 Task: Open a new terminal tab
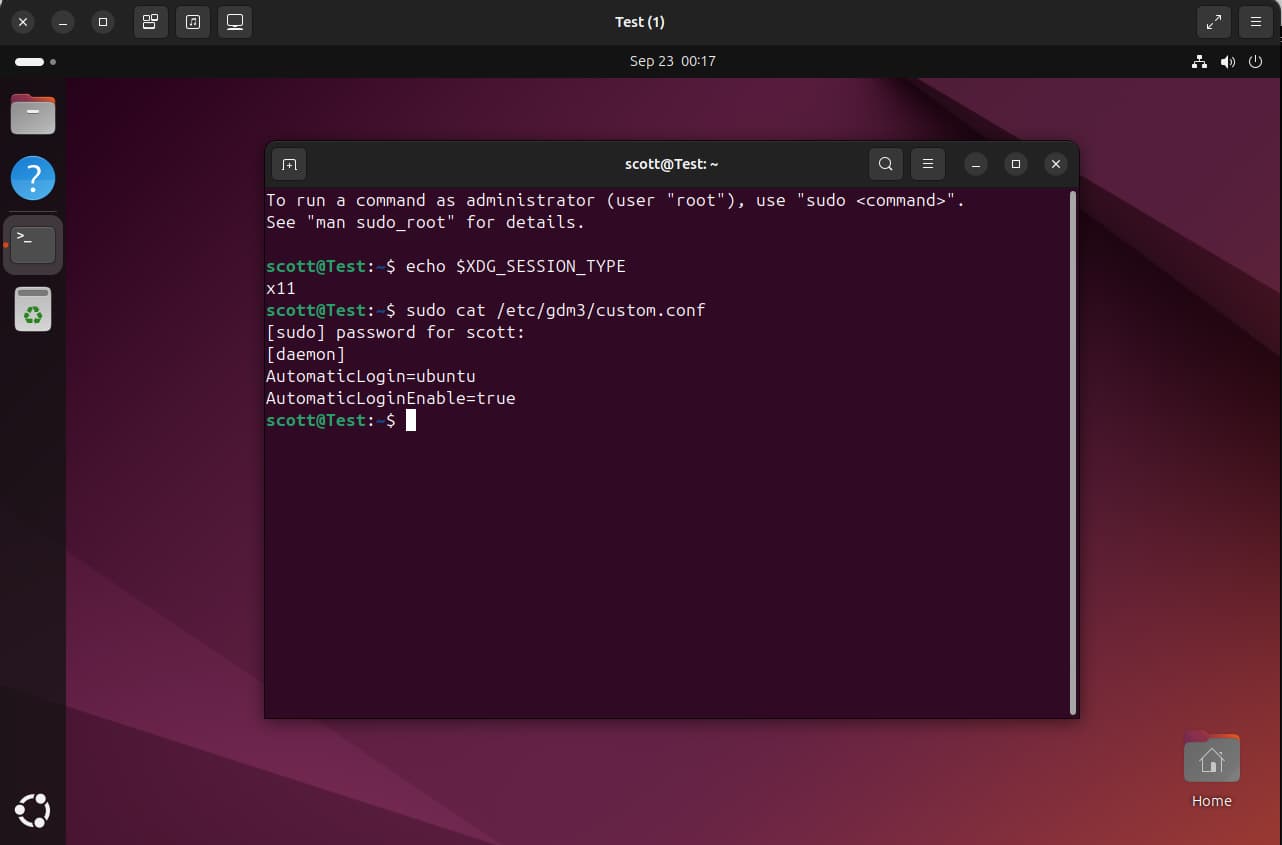coord(289,164)
